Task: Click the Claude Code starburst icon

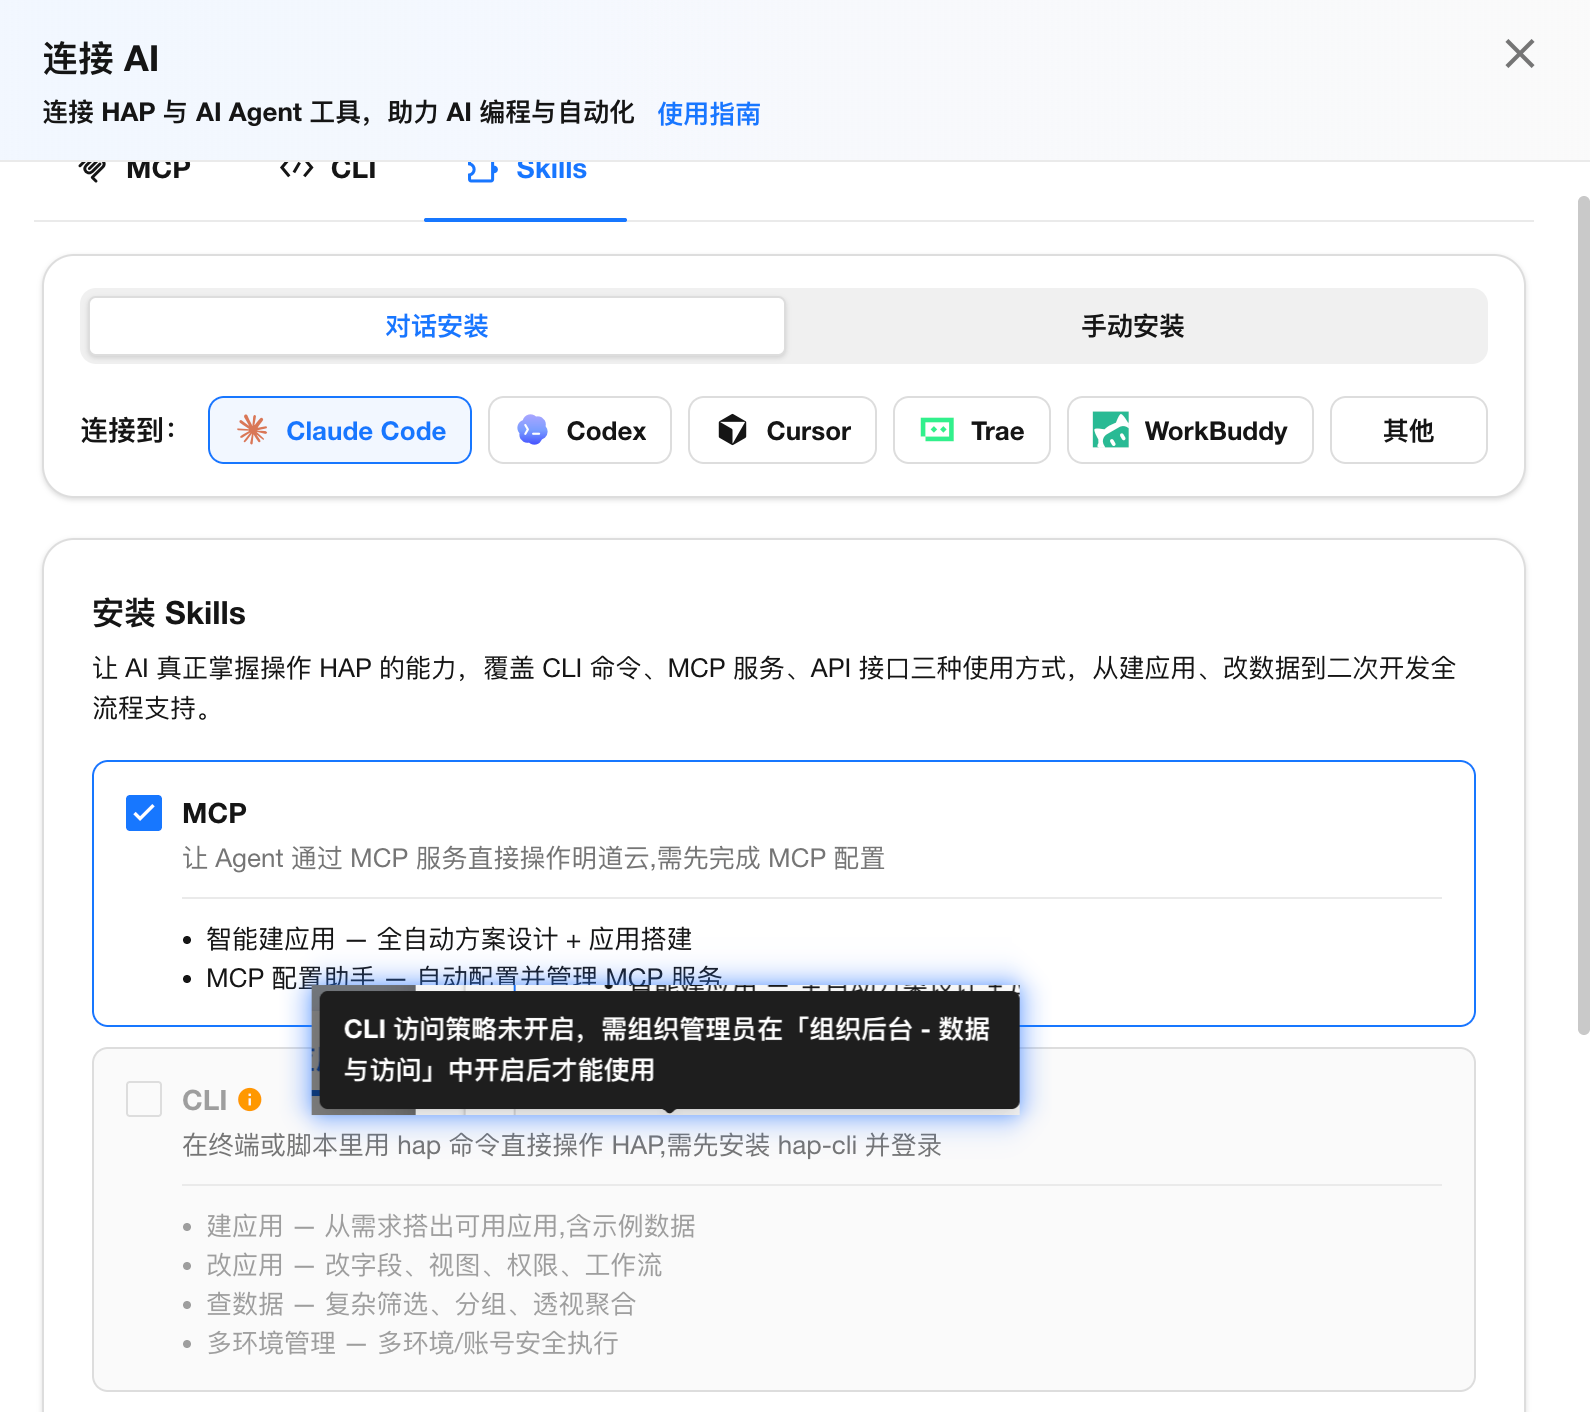Action: tap(252, 430)
